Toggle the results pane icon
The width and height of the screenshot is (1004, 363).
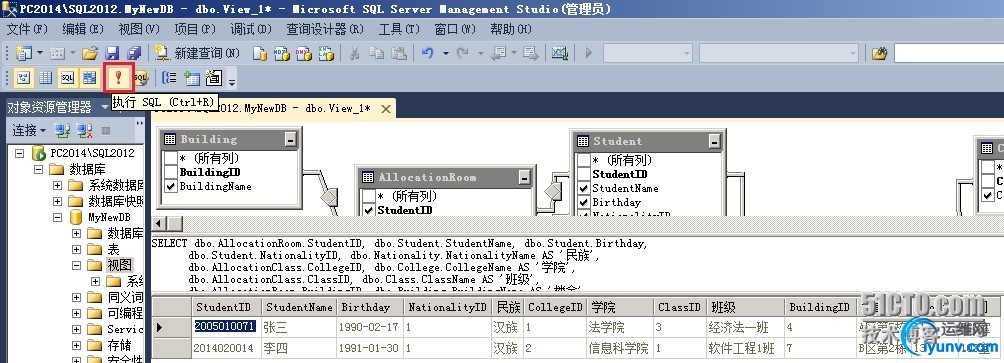[x=89, y=78]
